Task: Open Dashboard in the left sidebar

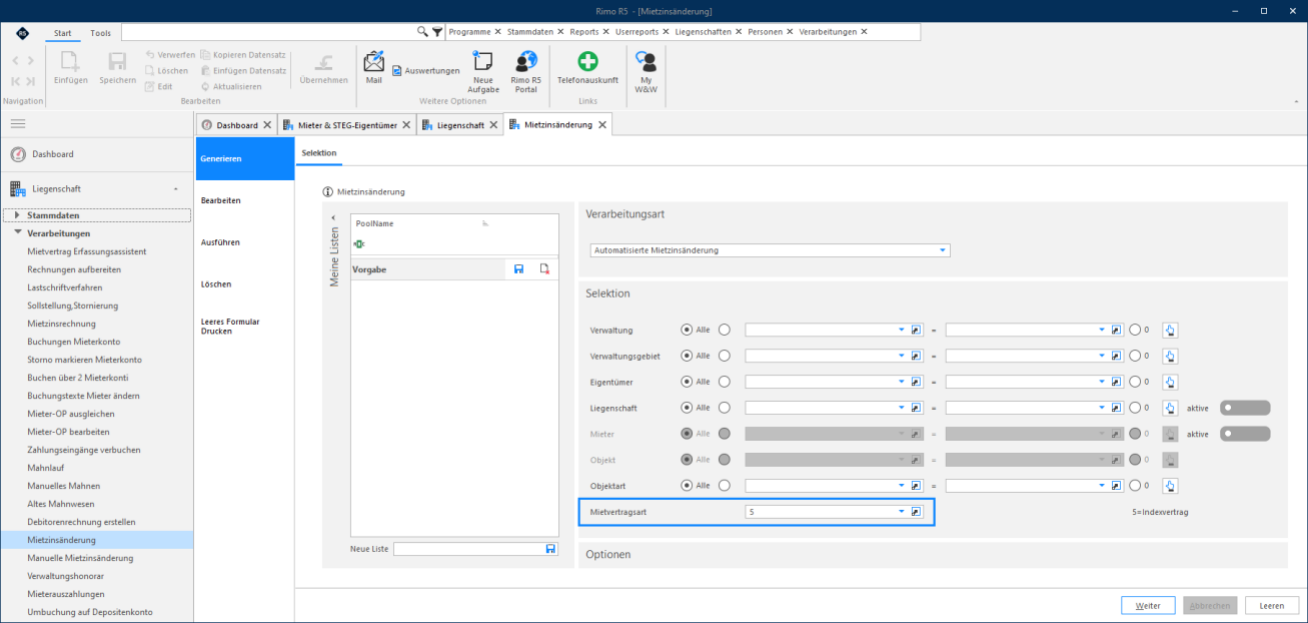Action: 53,154
